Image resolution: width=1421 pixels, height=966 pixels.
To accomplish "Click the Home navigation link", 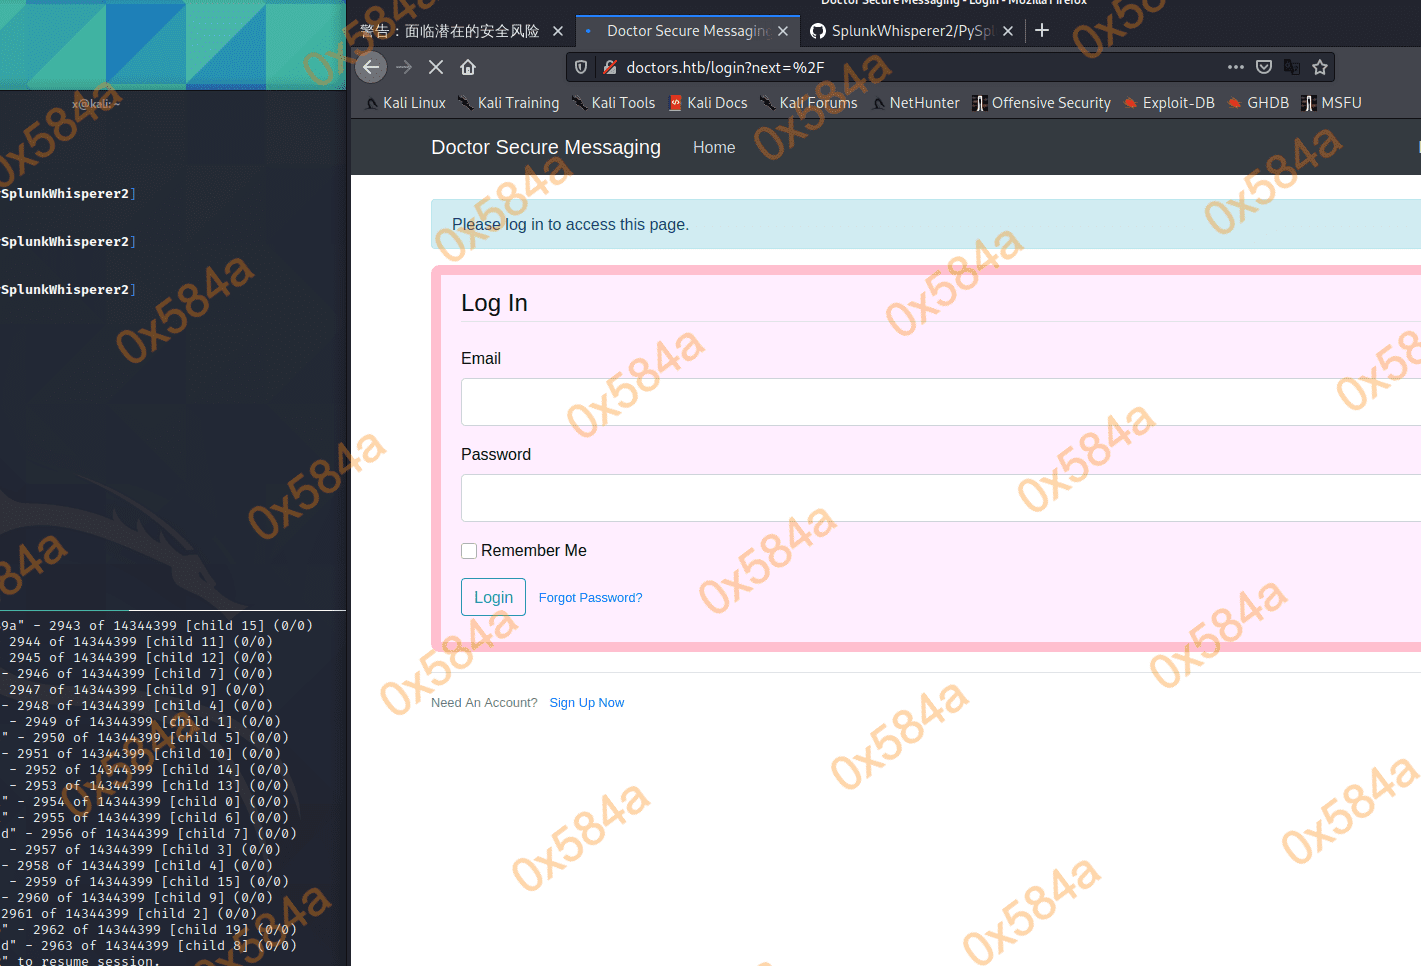I will click(x=714, y=147).
